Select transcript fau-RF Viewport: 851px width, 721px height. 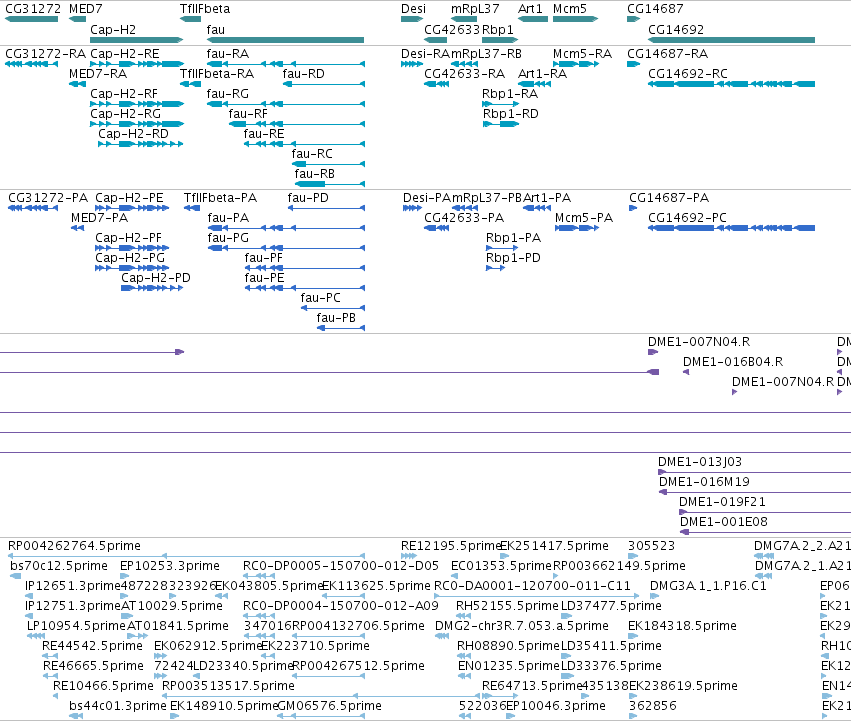(248, 114)
